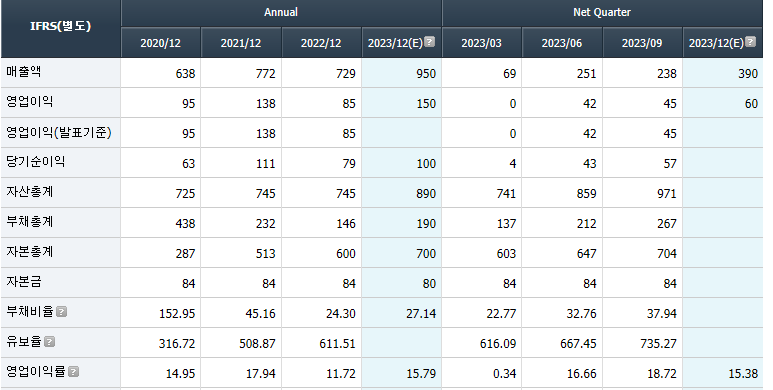This screenshot has width=773, height=390.
Task: Click 부채총계 value 232
Action: coord(266,224)
